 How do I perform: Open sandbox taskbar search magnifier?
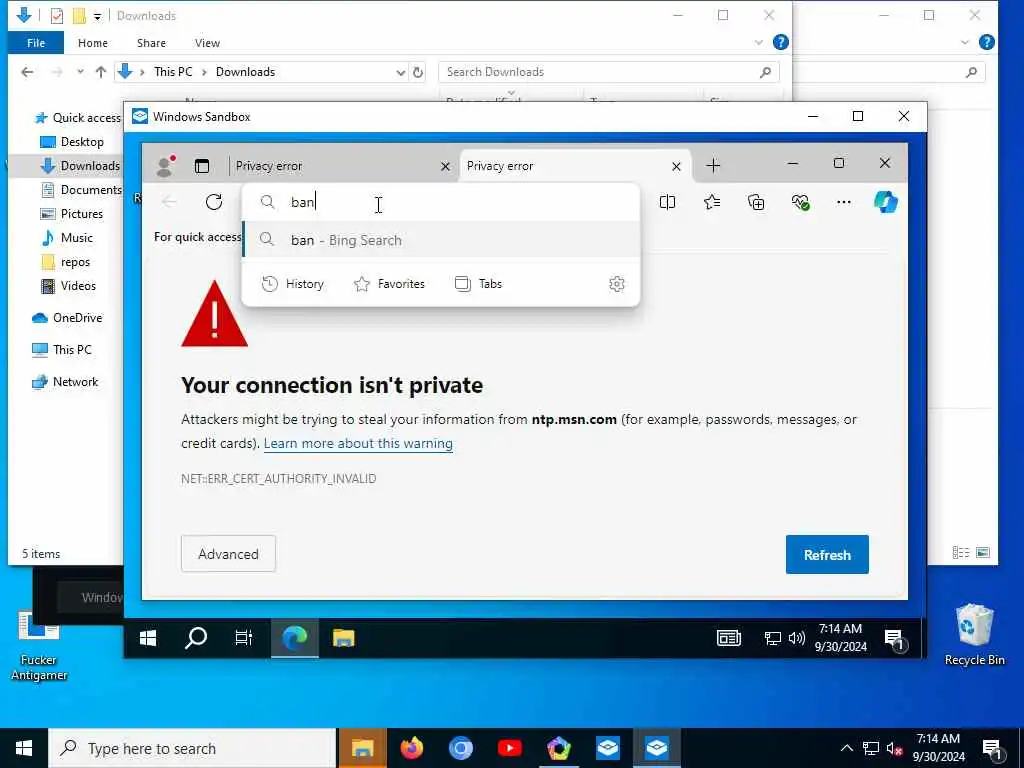point(195,637)
